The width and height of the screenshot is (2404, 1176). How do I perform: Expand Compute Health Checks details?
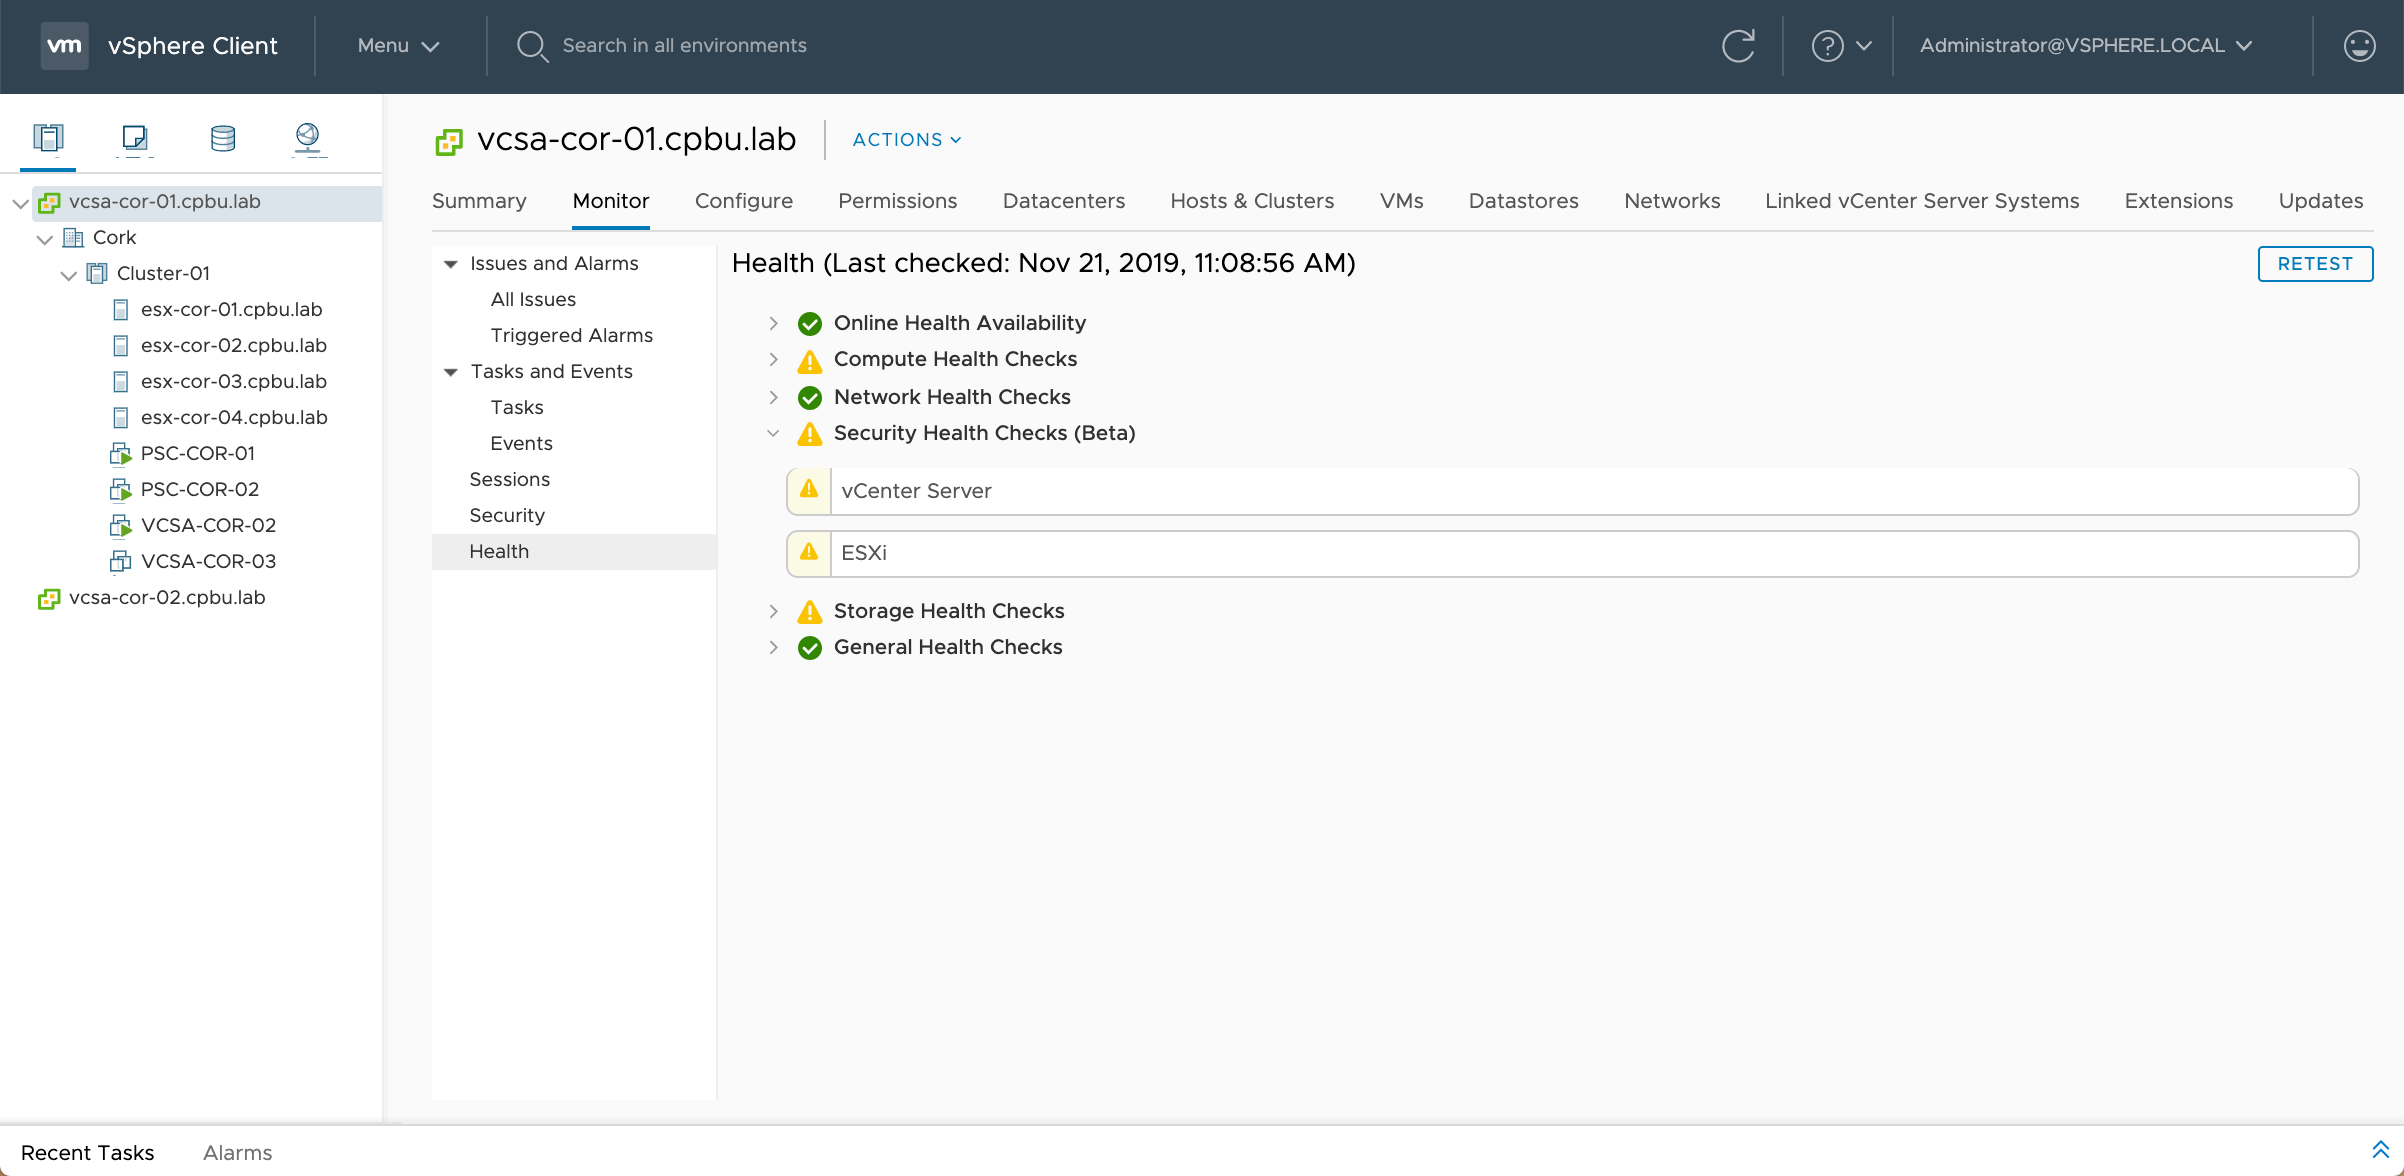point(773,359)
